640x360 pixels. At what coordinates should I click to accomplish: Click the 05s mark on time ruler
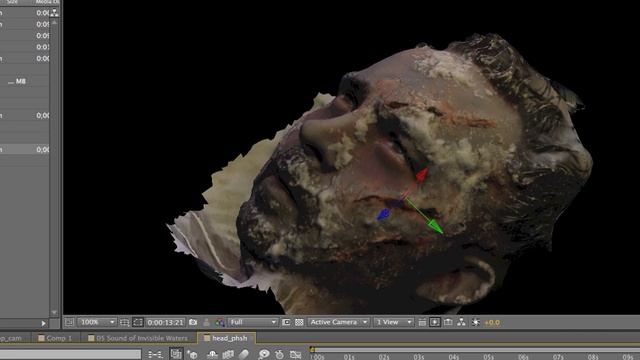(488, 357)
